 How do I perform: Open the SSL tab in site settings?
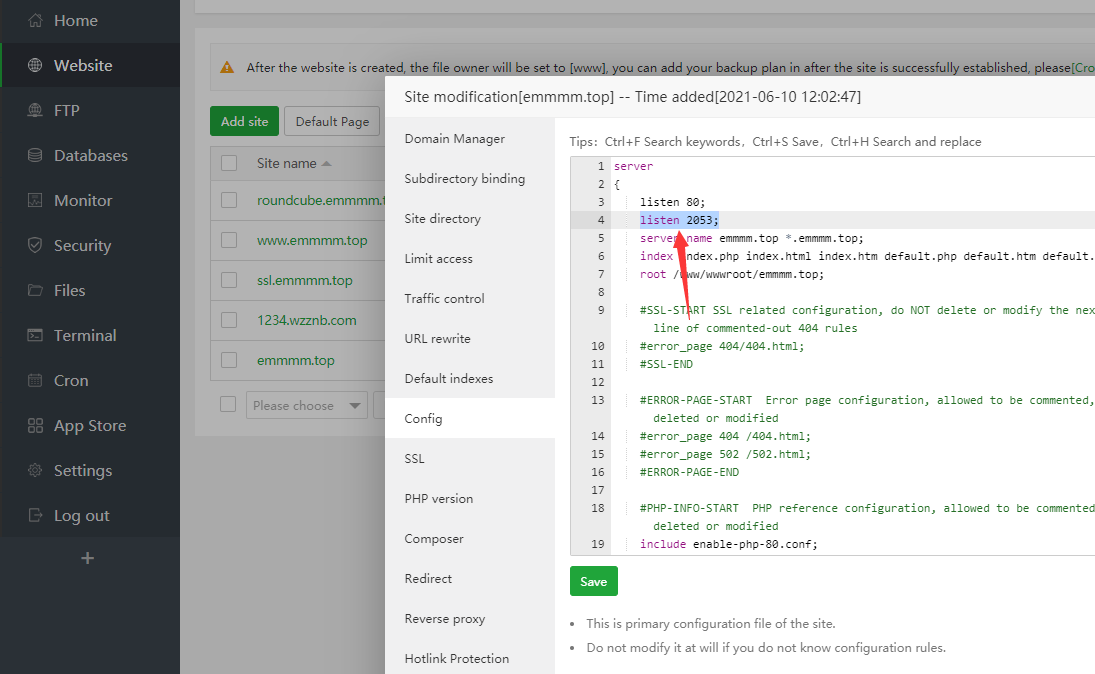(x=414, y=458)
